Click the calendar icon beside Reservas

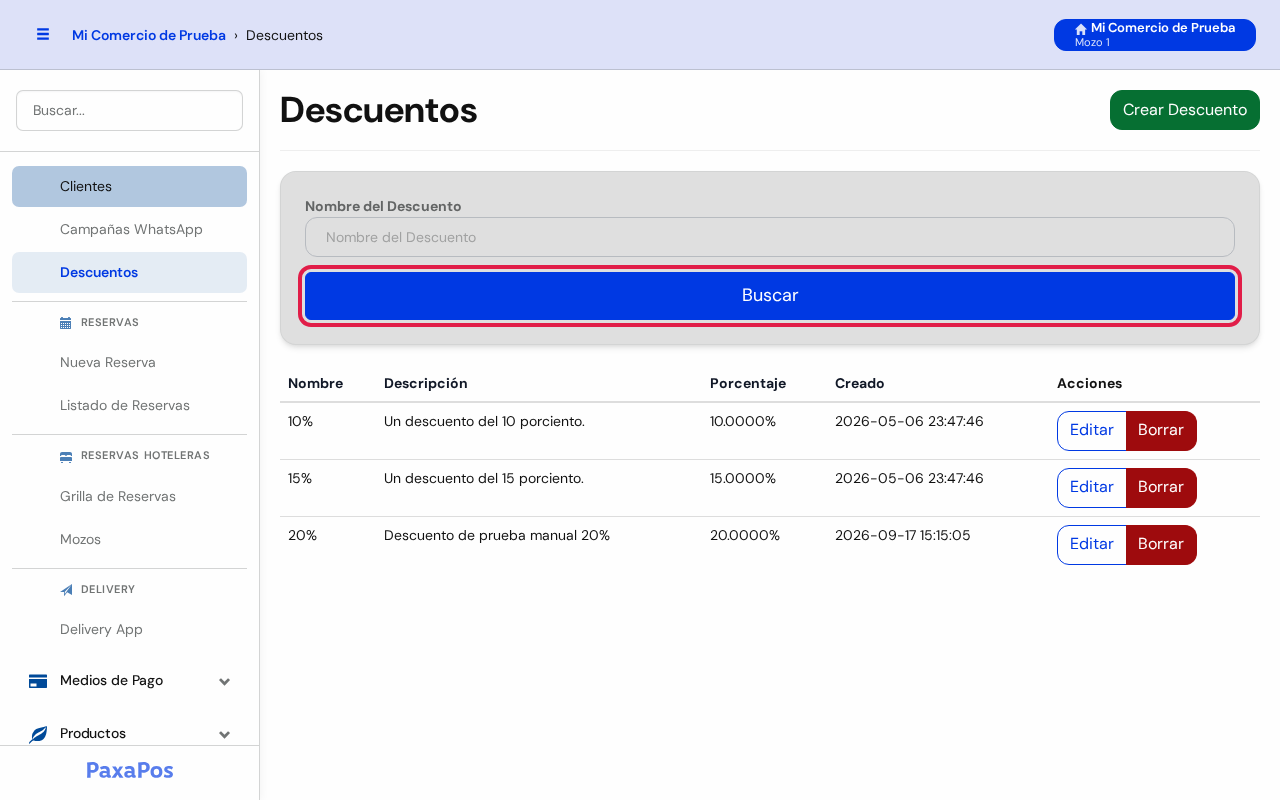pos(66,323)
